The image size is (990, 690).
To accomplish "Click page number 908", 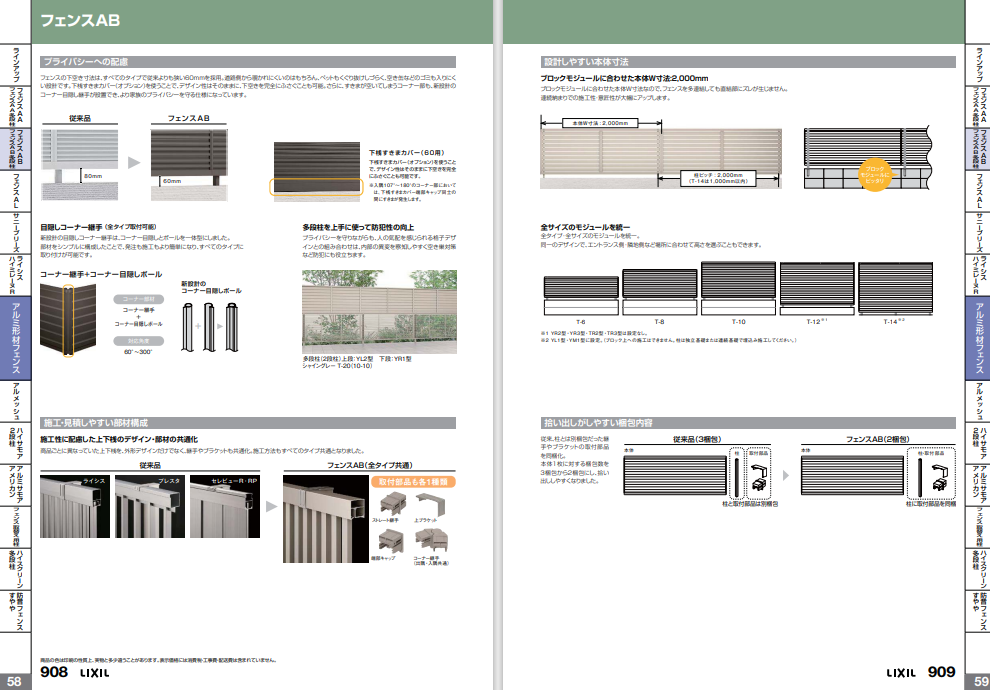I will (54, 672).
